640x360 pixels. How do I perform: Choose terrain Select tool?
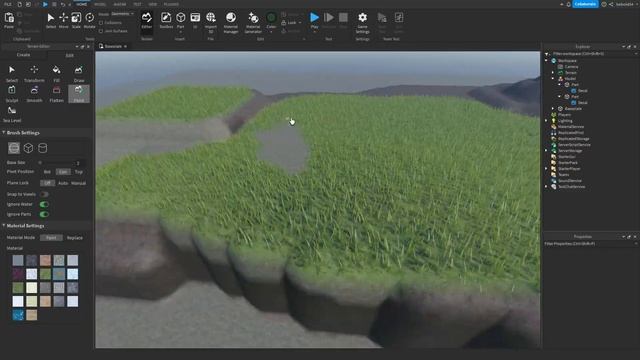coord(12,73)
